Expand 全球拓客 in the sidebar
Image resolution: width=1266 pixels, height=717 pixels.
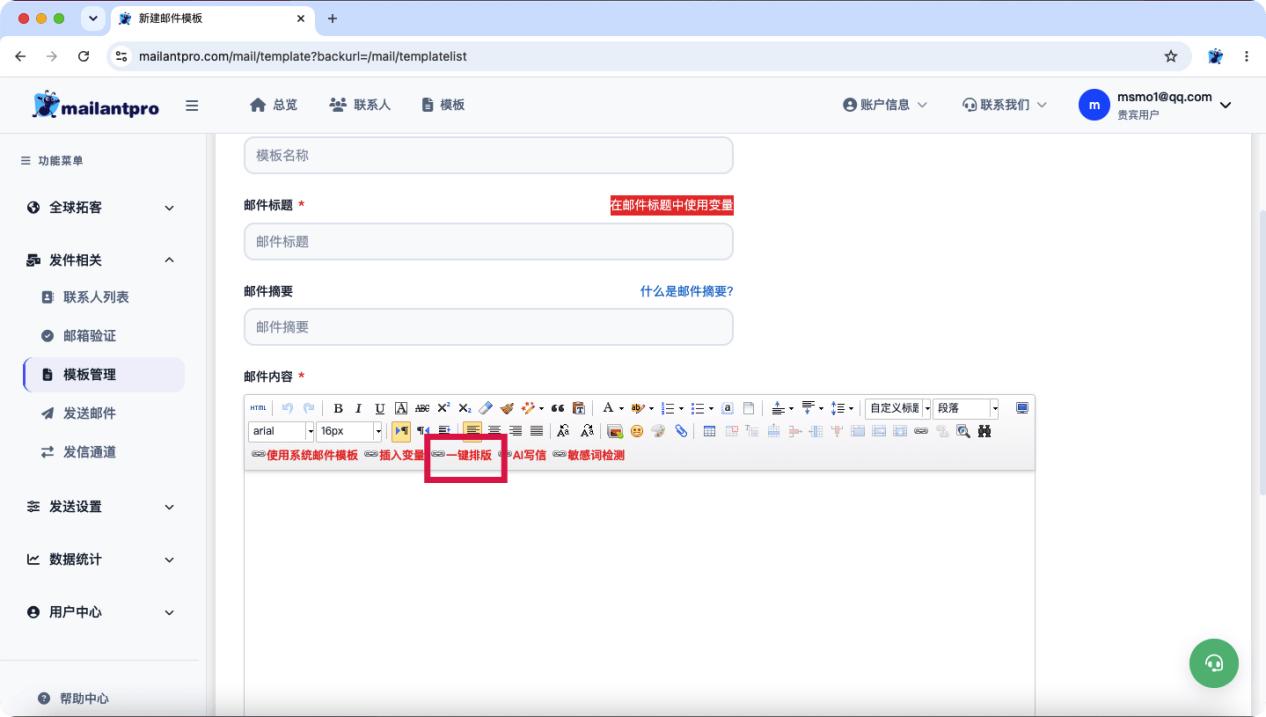[x=100, y=208]
